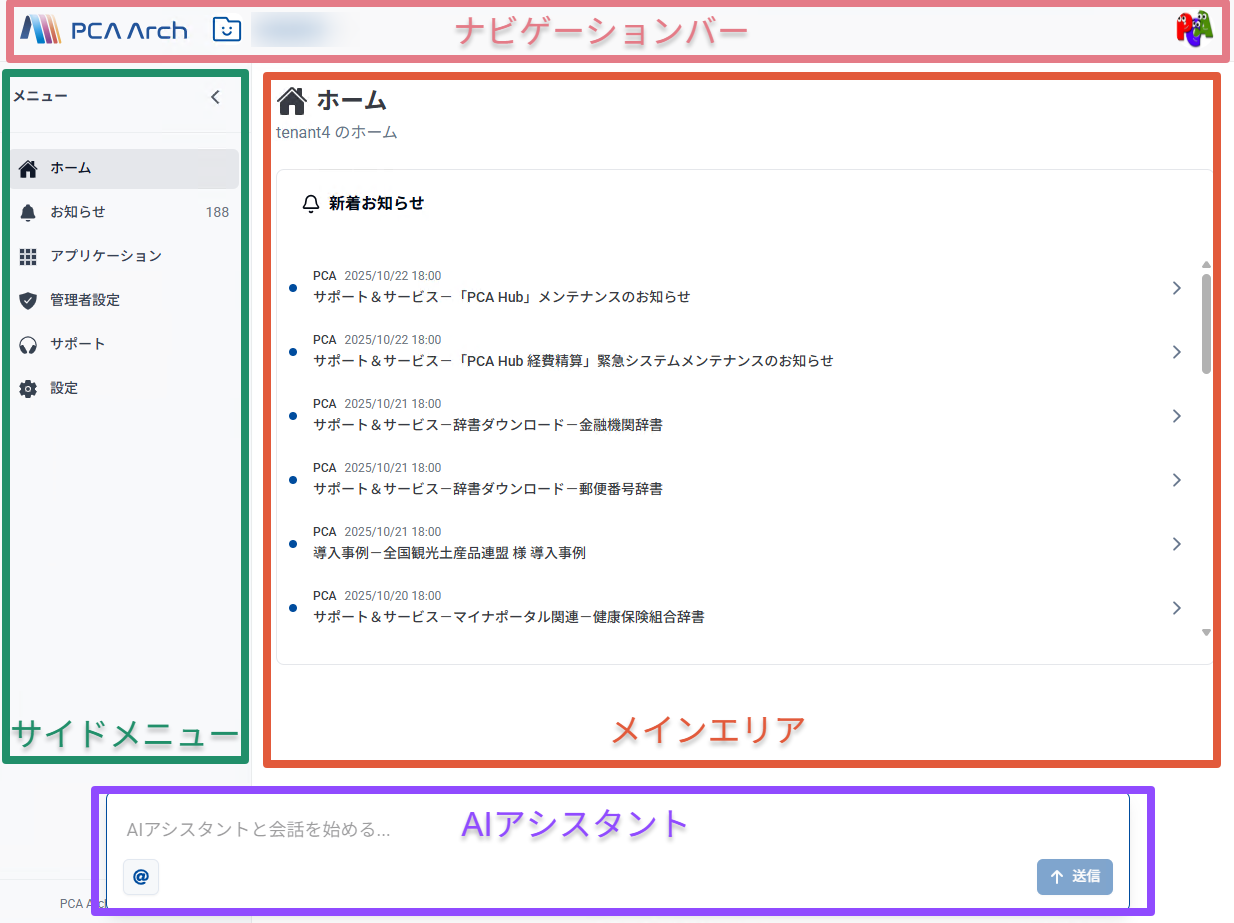Screen dimensions: 1234x923
Task: Open the gear icon next to 設定
Action: (27, 388)
